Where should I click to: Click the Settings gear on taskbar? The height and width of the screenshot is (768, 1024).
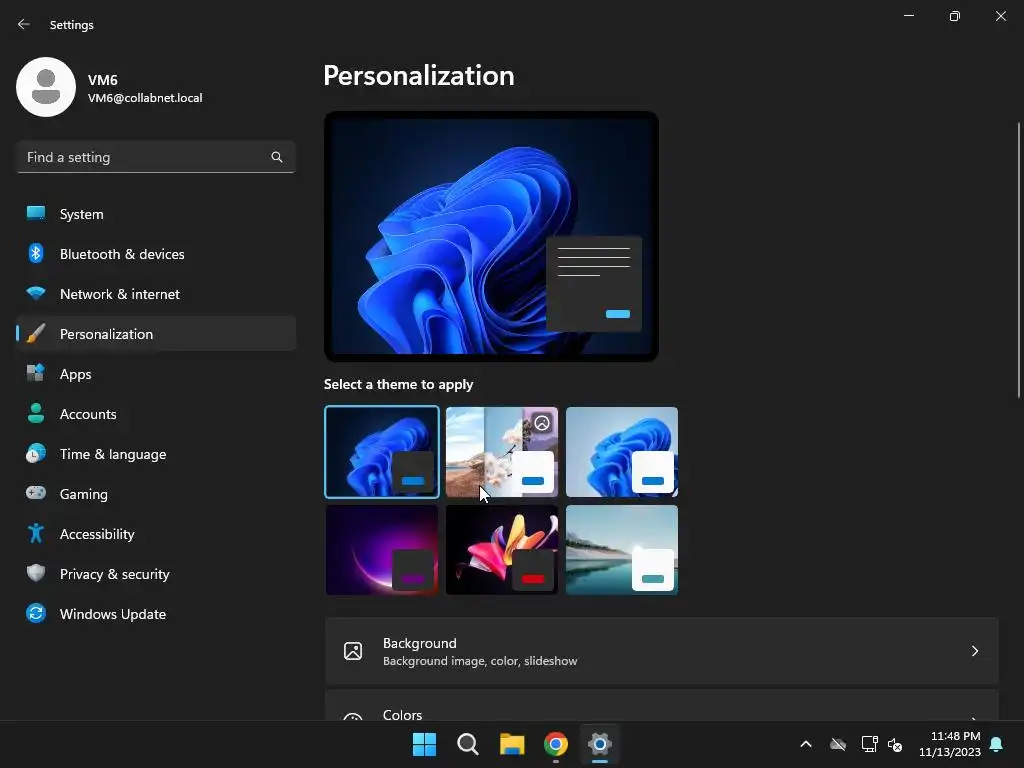[600, 744]
